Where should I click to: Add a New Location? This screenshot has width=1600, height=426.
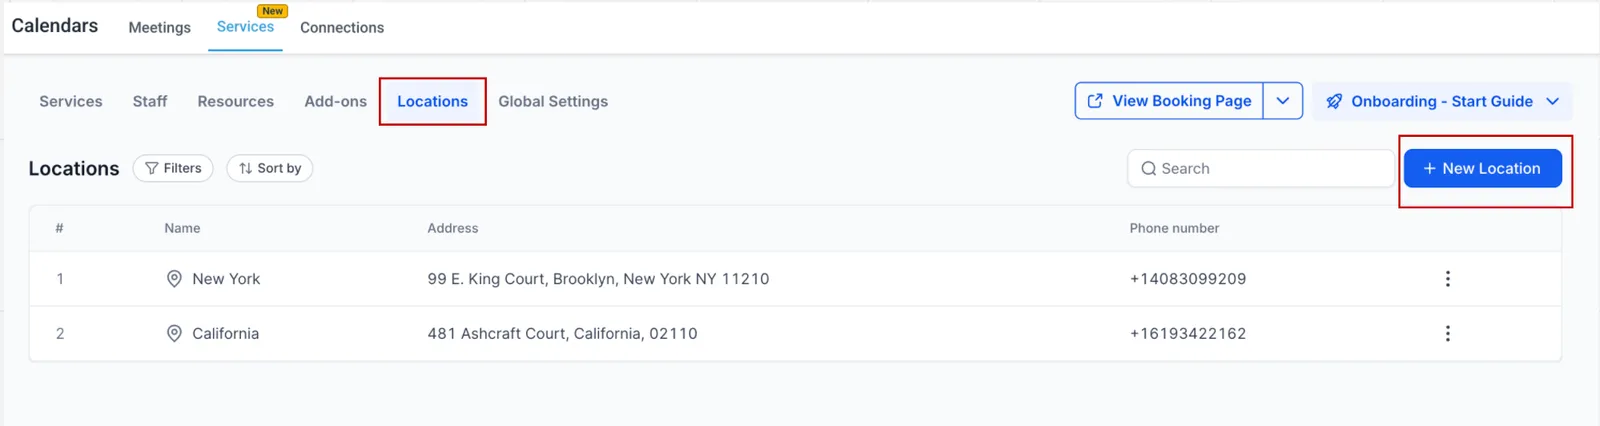1482,169
